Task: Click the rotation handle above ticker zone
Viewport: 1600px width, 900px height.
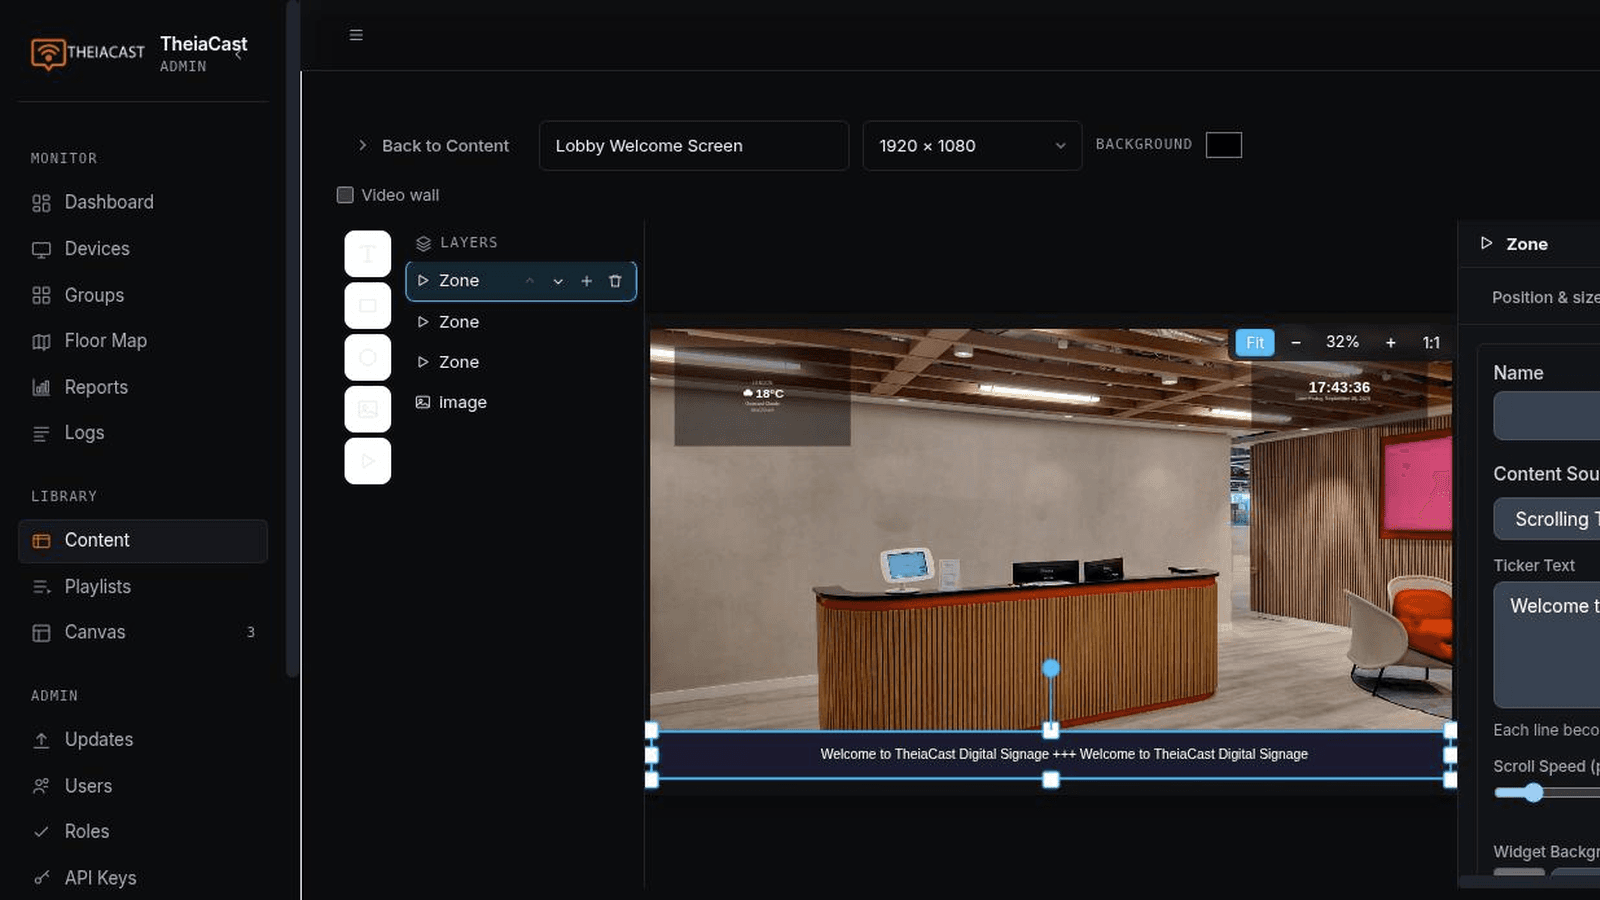Action: [x=1051, y=668]
